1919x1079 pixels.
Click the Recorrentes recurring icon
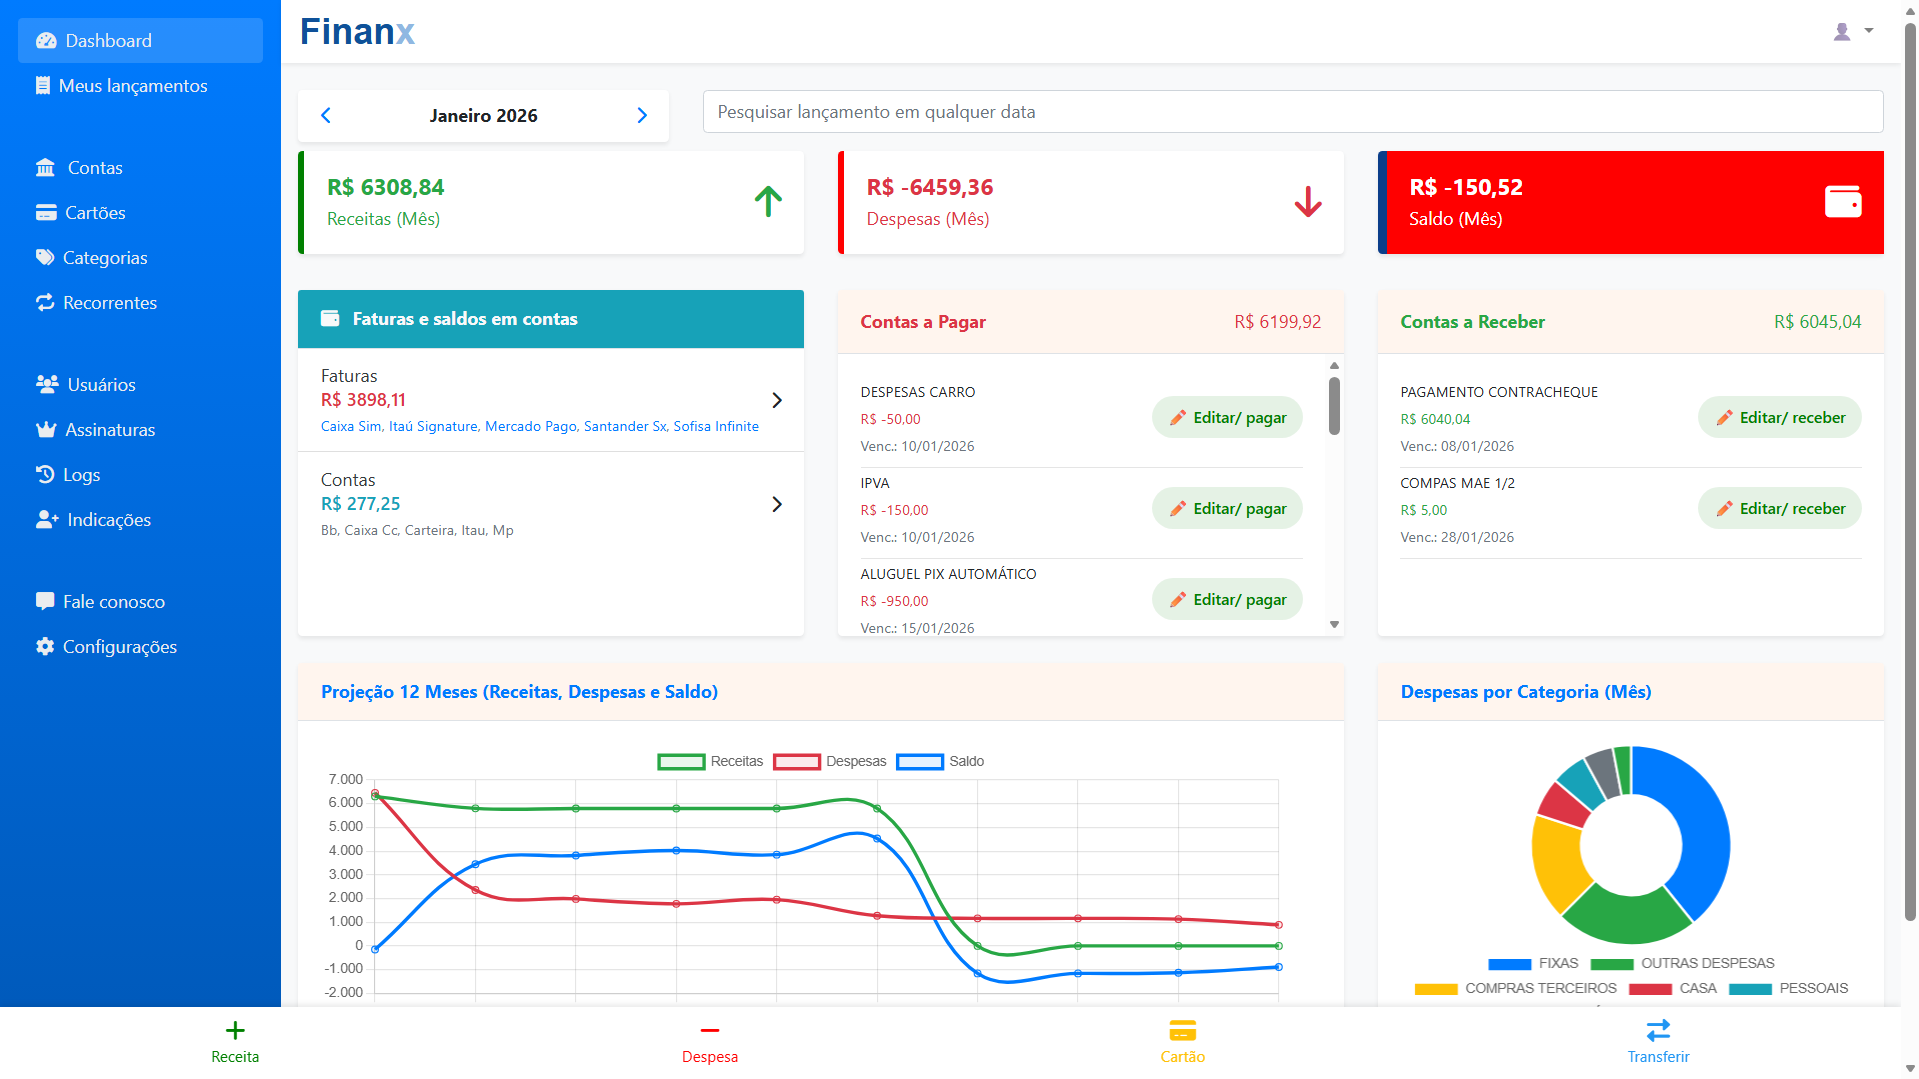pyautogui.click(x=45, y=302)
